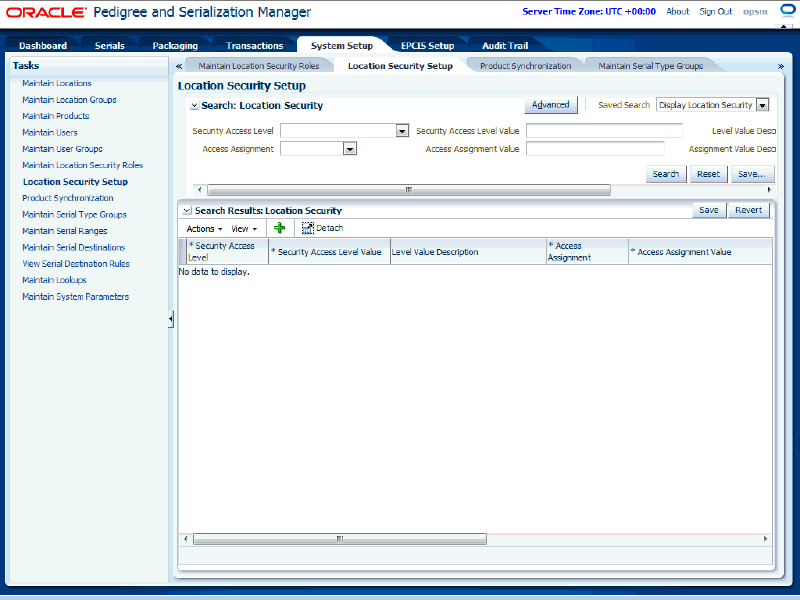This screenshot has width=800, height=600.
Task: Open the Maintain Serial Type Groups subtab
Action: click(651, 66)
